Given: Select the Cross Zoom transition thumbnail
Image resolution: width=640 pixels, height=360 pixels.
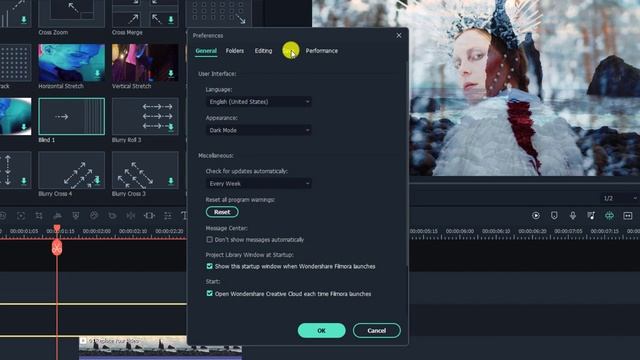Looking at the screenshot, I should 71,13.
